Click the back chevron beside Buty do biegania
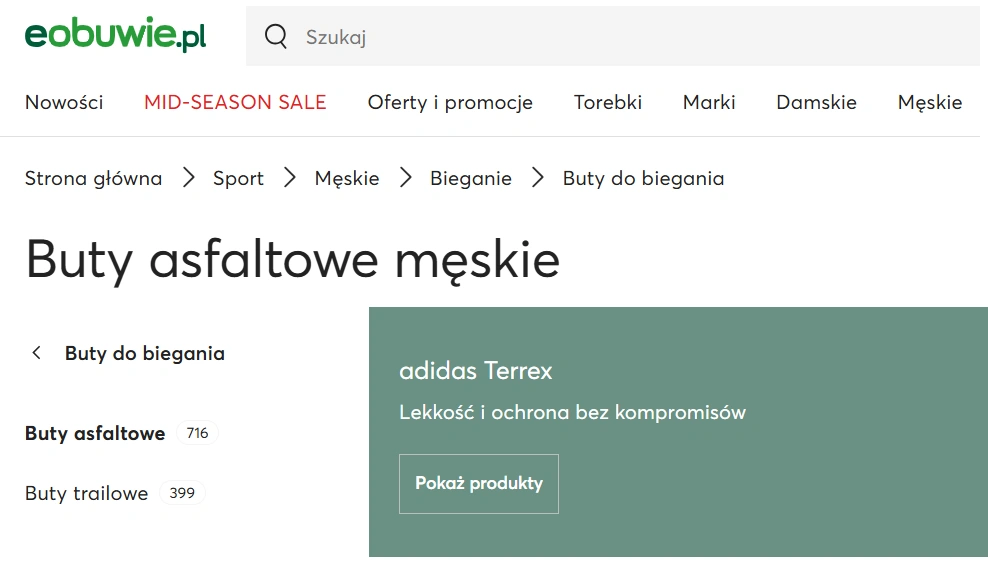Screen dimensions: 988x582 (36, 353)
